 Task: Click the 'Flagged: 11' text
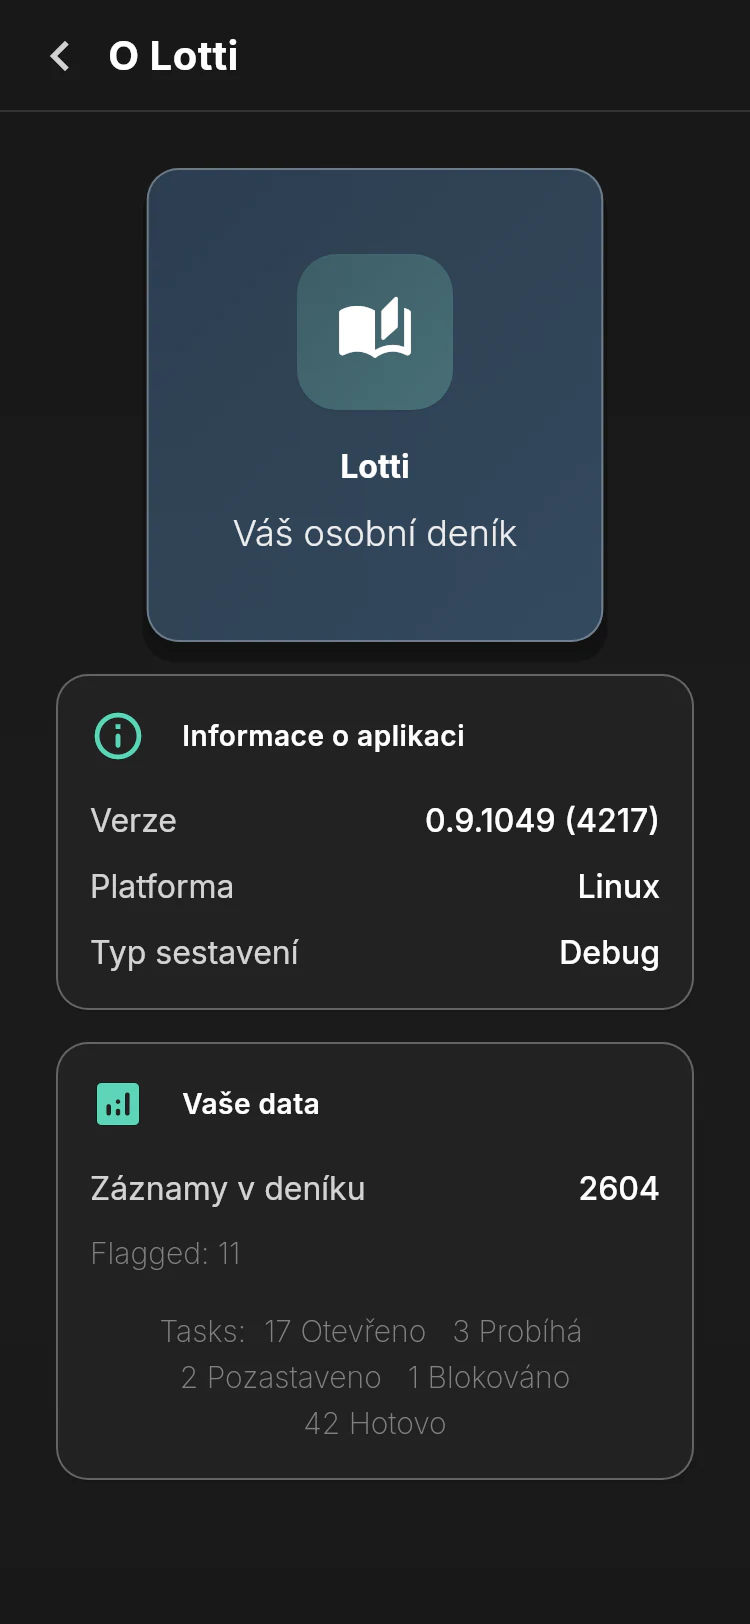coord(166,1253)
